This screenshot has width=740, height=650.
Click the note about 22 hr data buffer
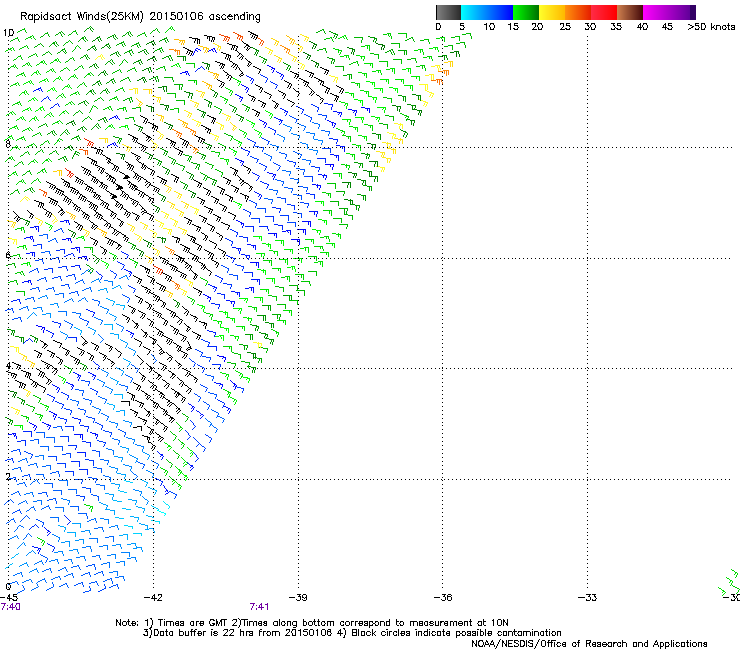coord(352,633)
